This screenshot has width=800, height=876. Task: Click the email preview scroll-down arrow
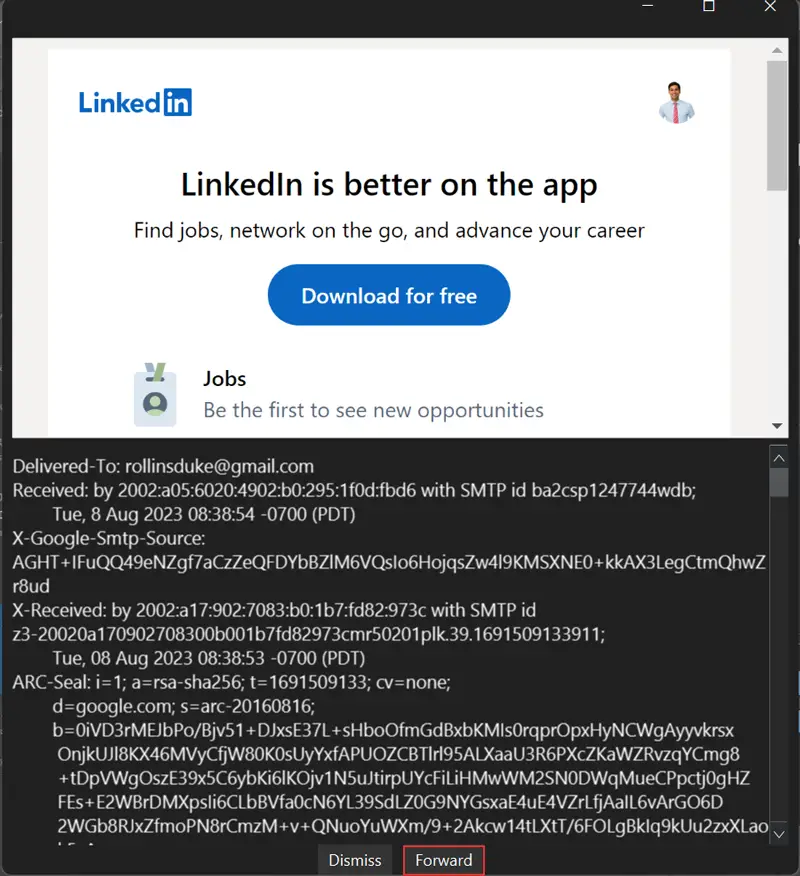pyautogui.click(x=777, y=425)
